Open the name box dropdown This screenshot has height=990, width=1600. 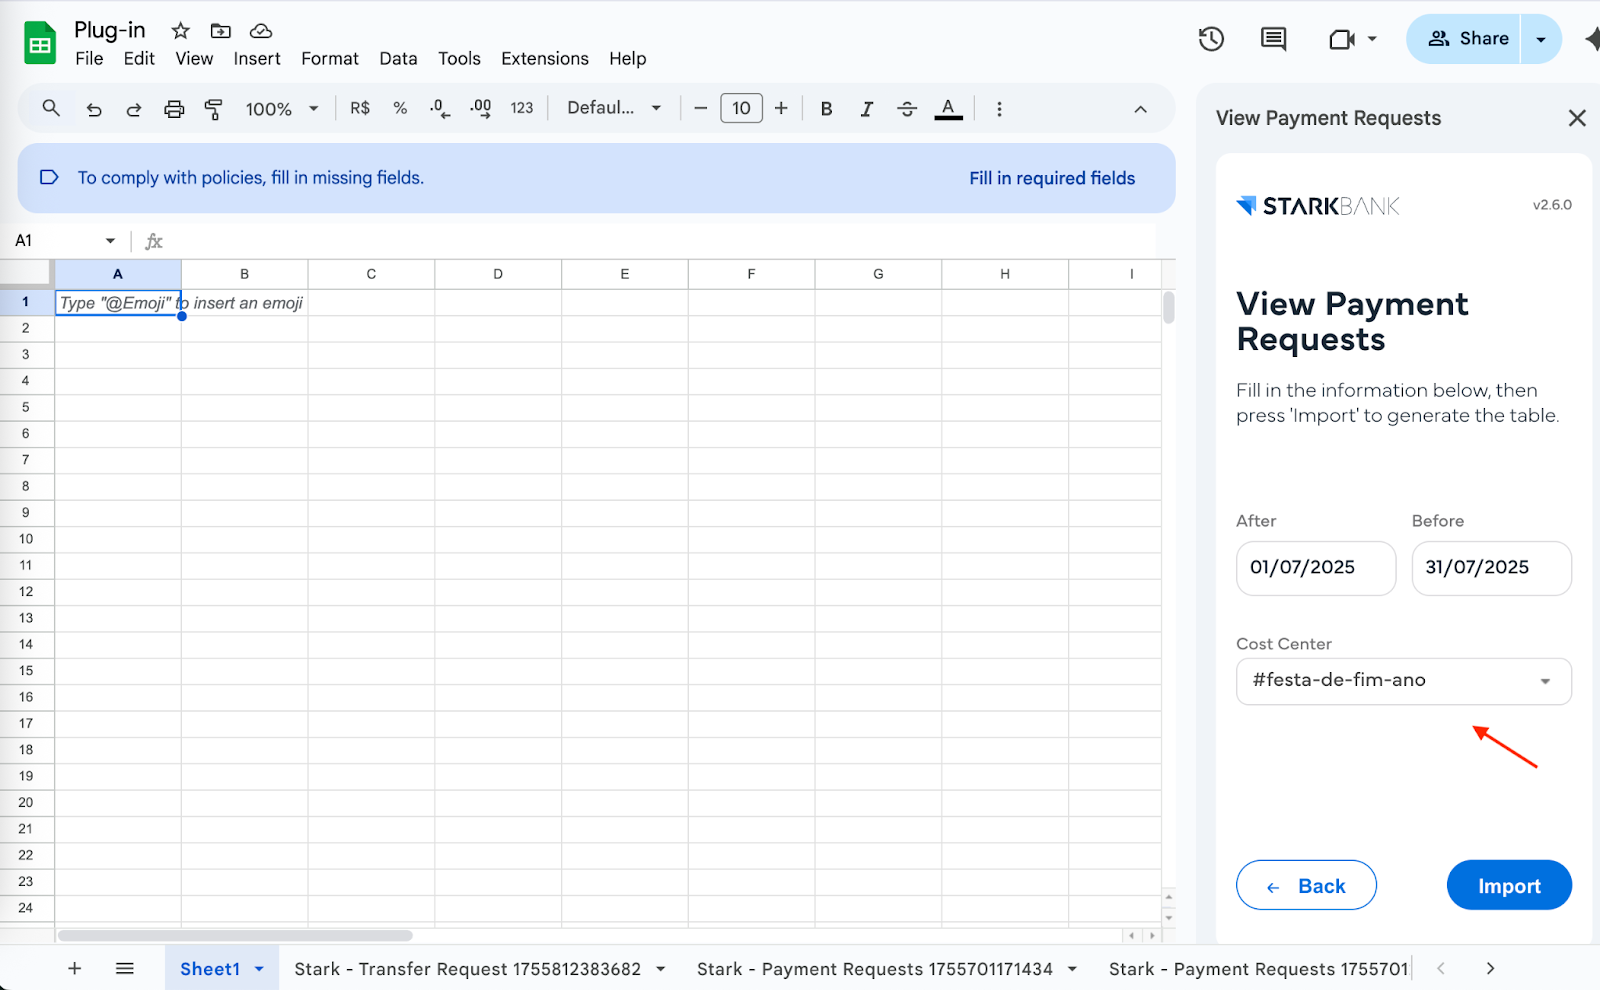pyautogui.click(x=110, y=241)
